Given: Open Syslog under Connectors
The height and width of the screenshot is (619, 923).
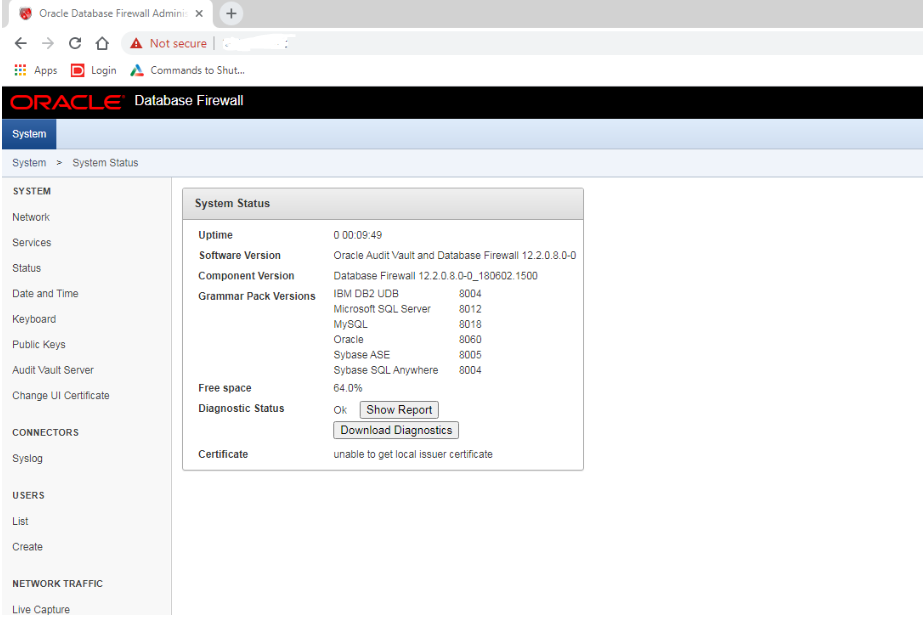Looking at the screenshot, I should coord(28,459).
